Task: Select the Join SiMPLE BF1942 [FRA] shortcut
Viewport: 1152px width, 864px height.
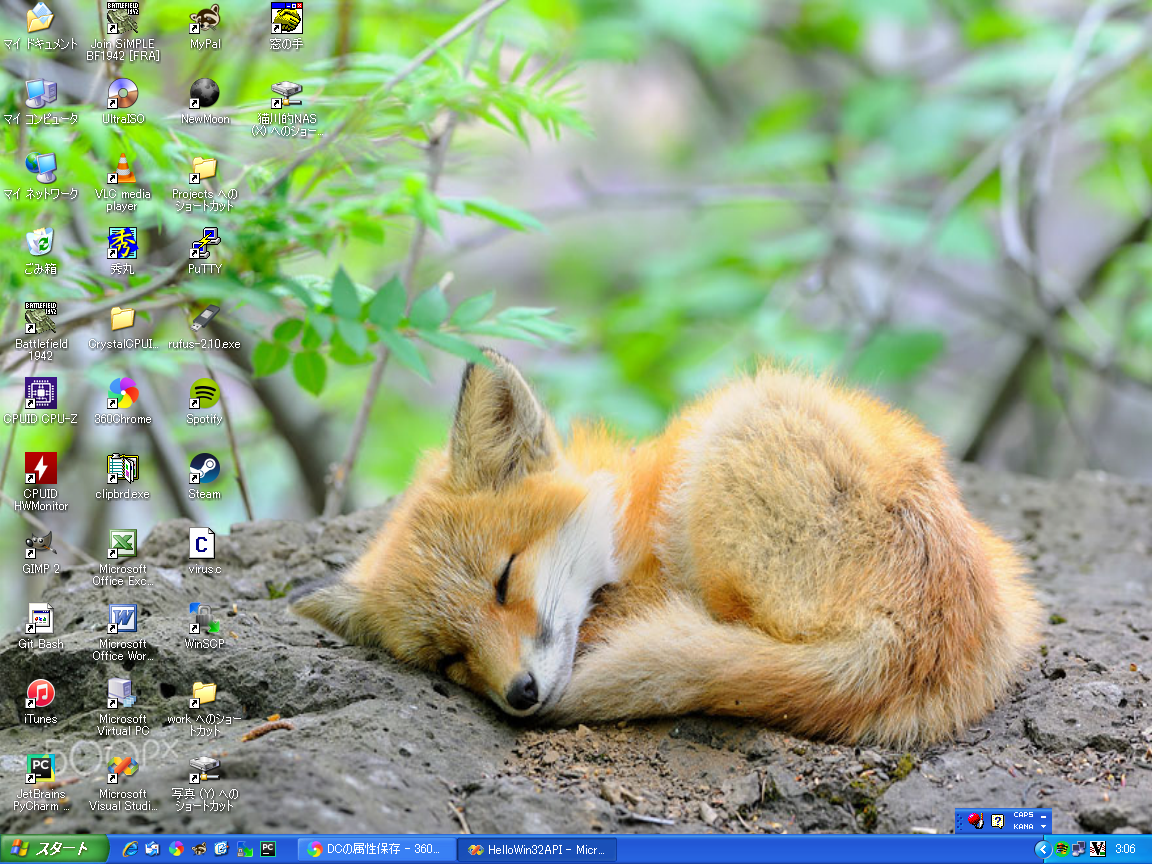Action: tap(123, 32)
